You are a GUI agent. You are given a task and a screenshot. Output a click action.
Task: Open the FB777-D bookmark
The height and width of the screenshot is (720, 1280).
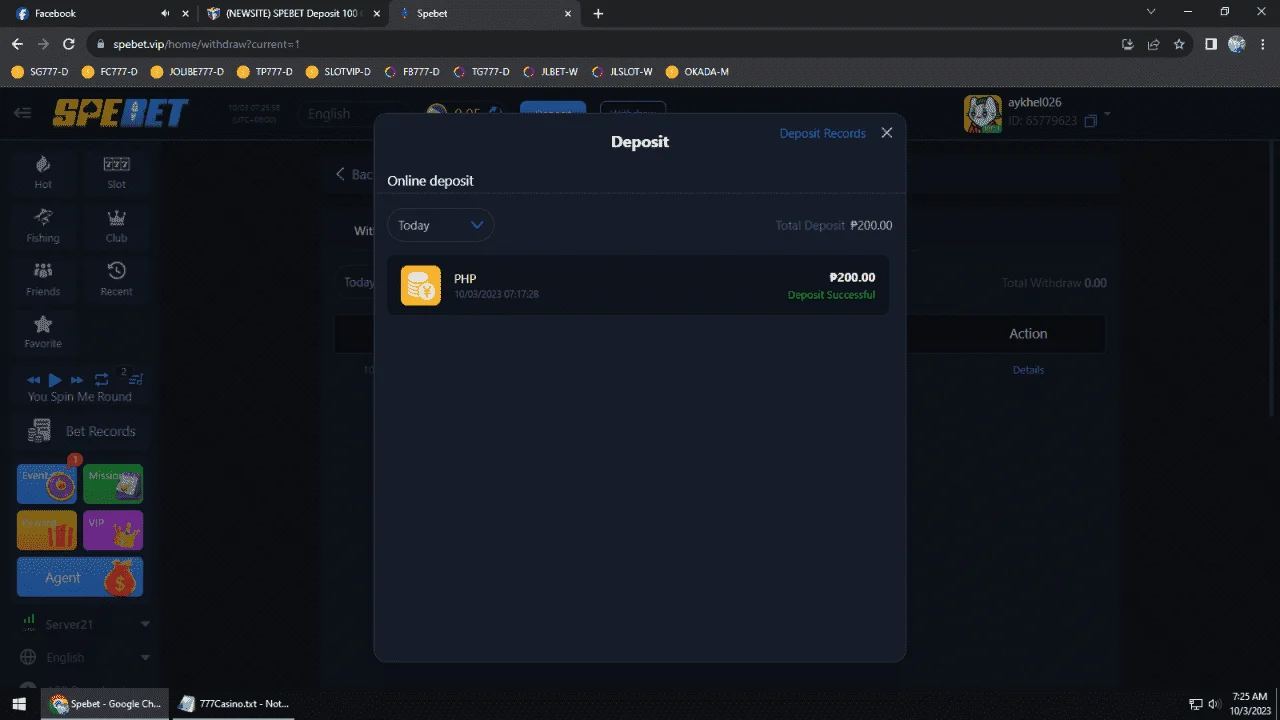pyautogui.click(x=412, y=72)
